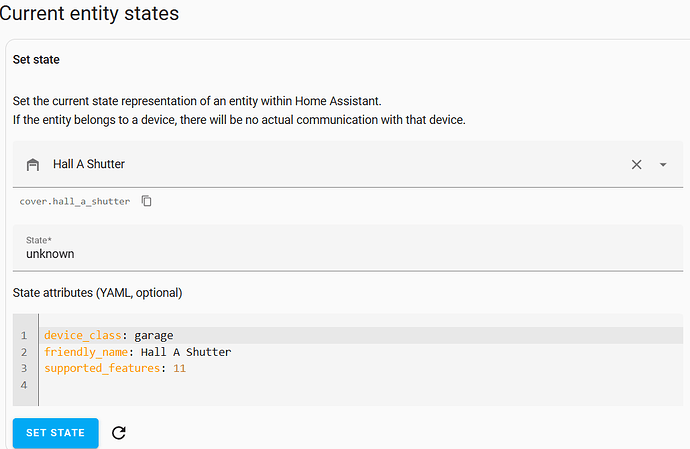Click the cover.hall_a_shutter entity ID text
The width and height of the screenshot is (690, 449).
point(75,201)
